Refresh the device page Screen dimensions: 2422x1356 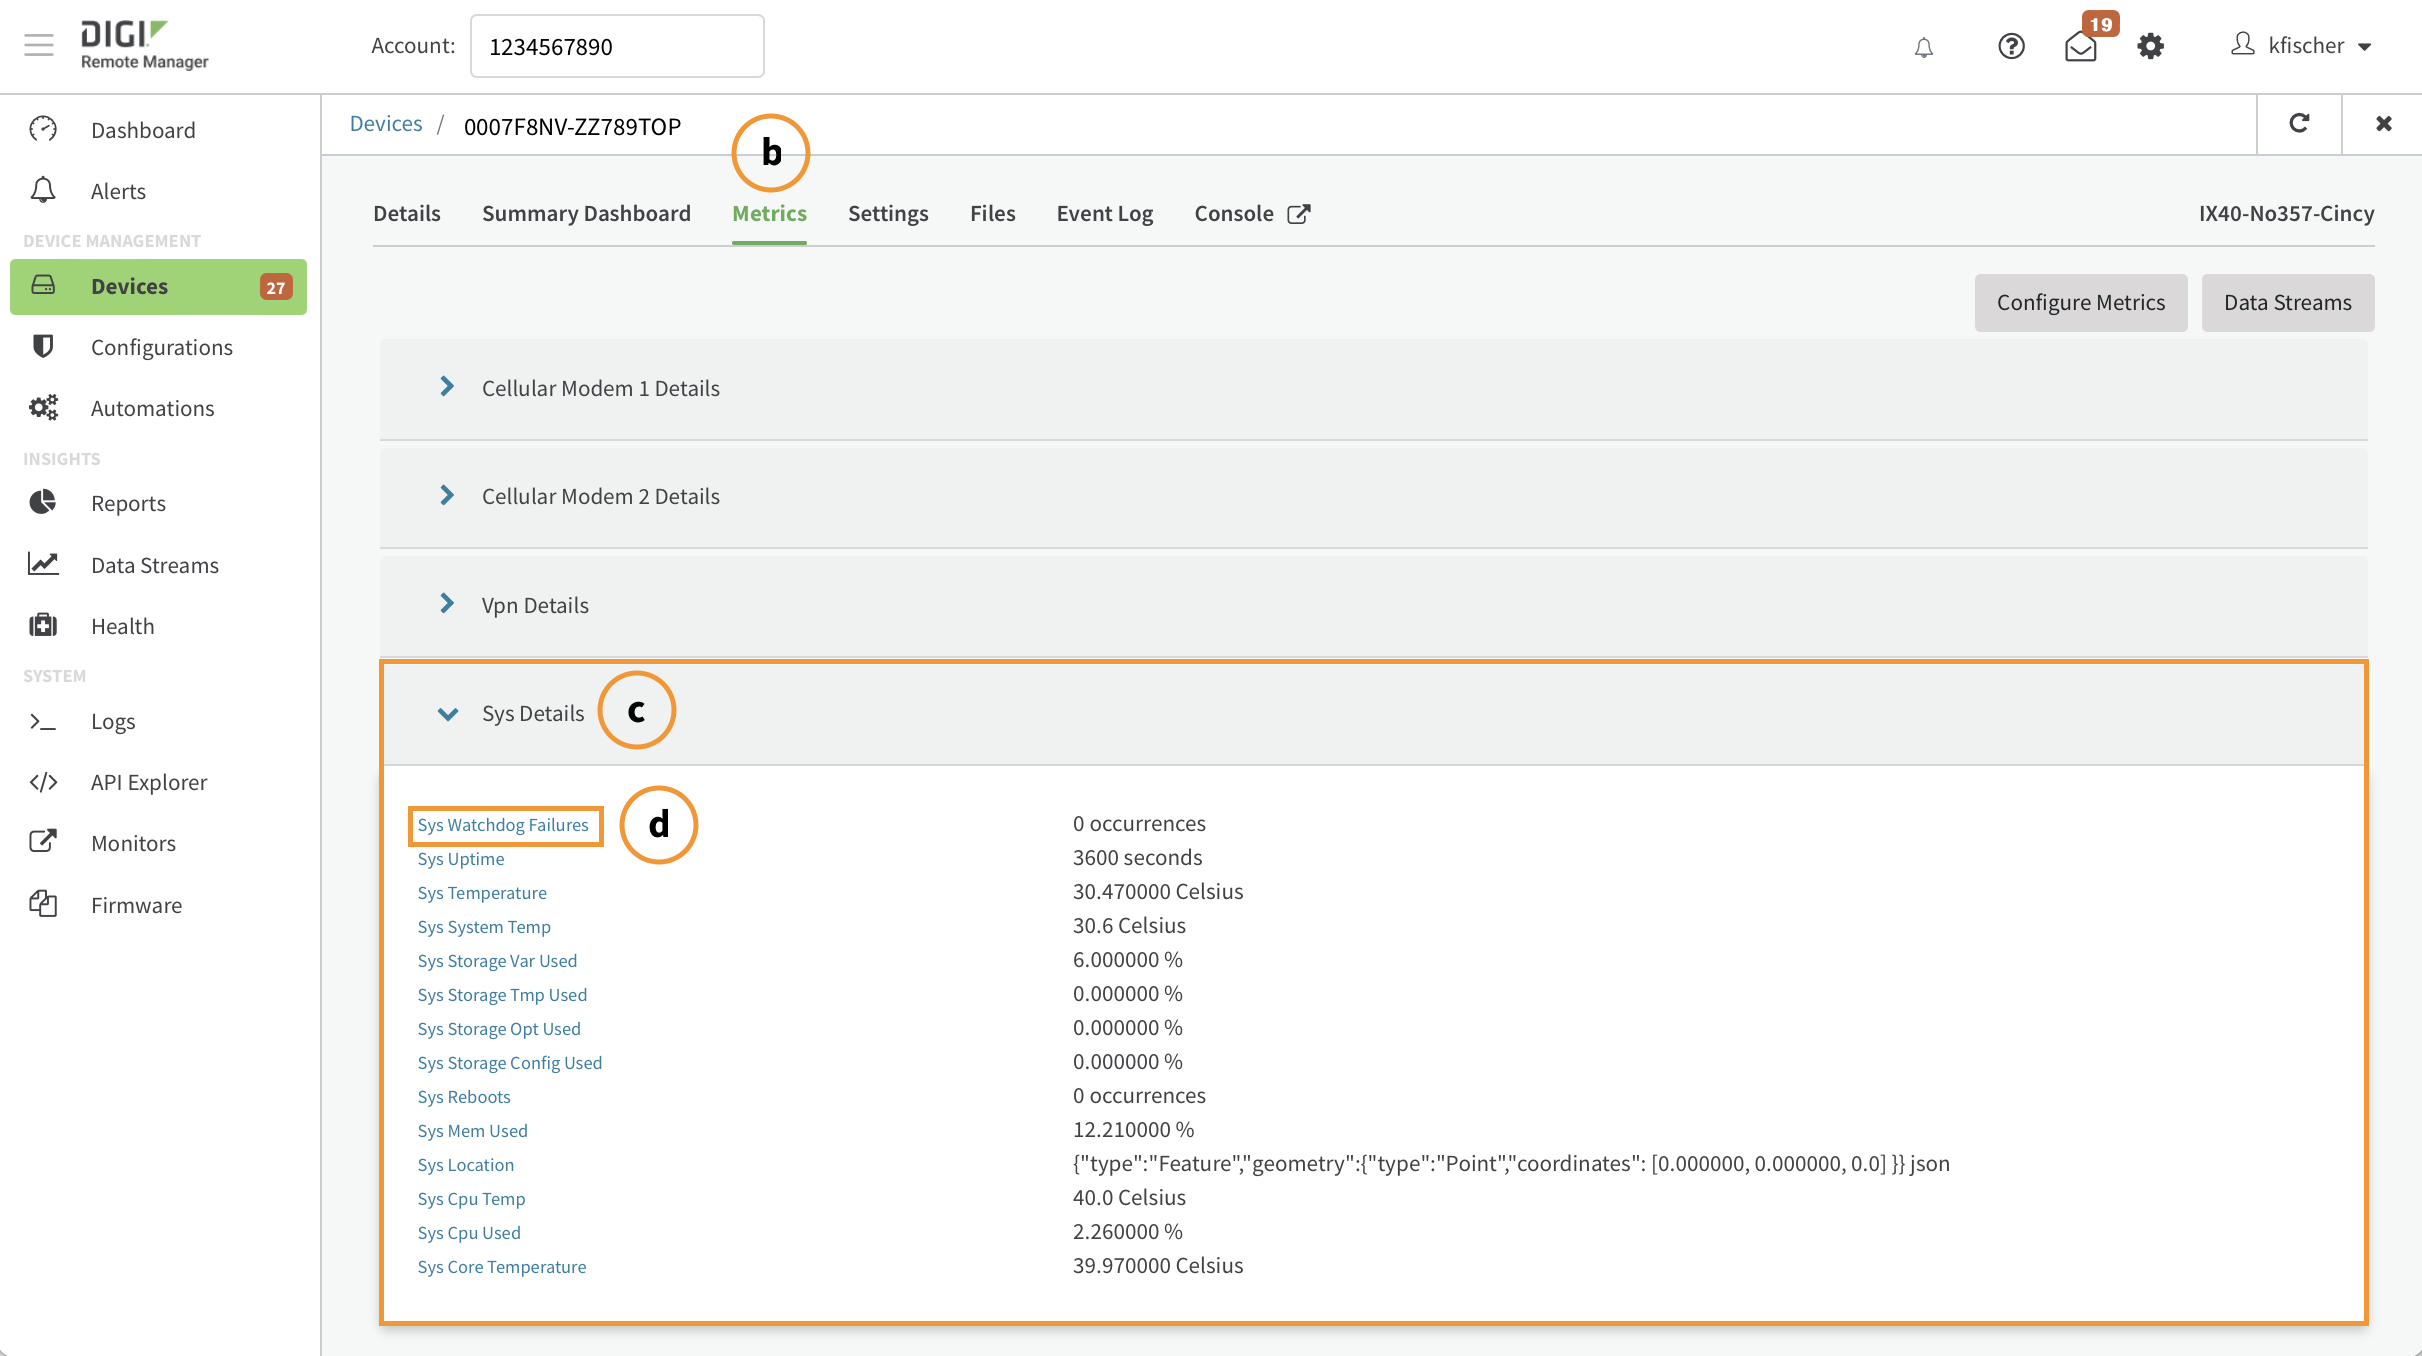click(2299, 123)
